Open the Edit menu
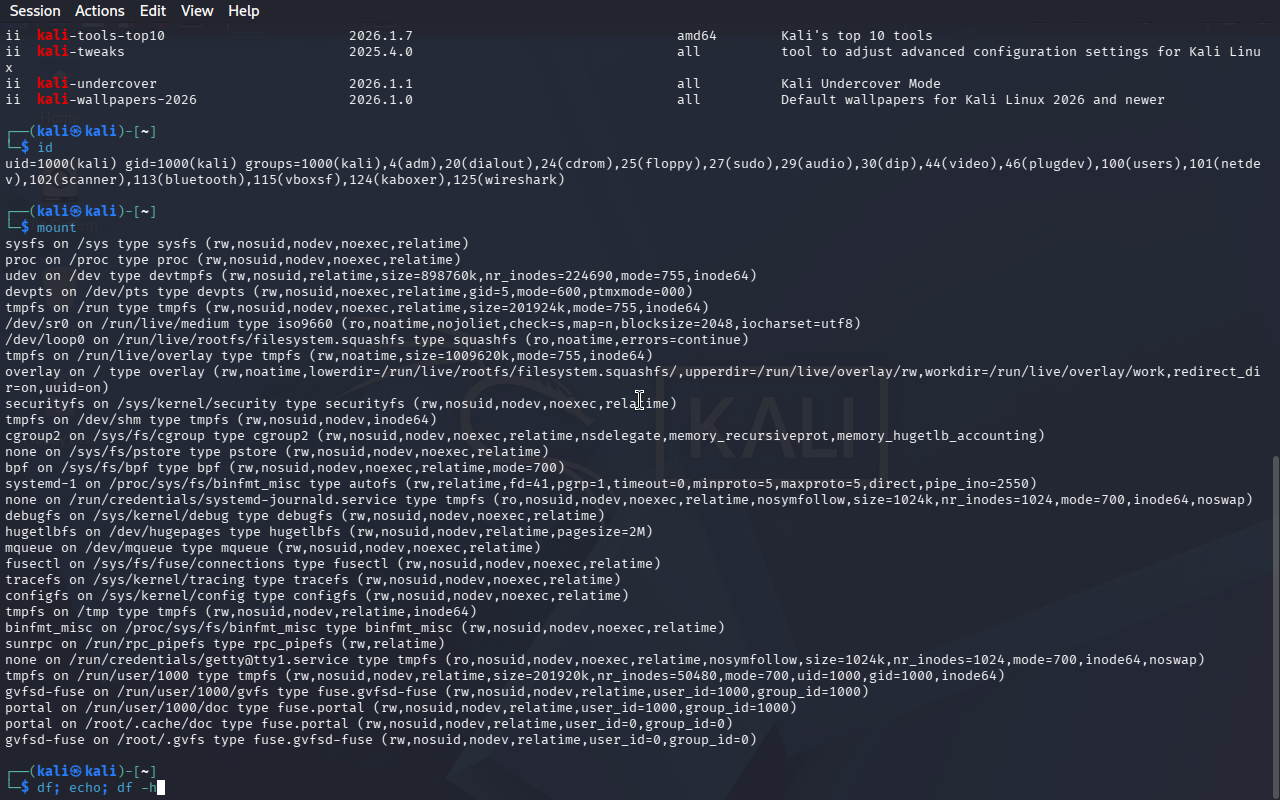1280x800 pixels. pyautogui.click(x=153, y=11)
